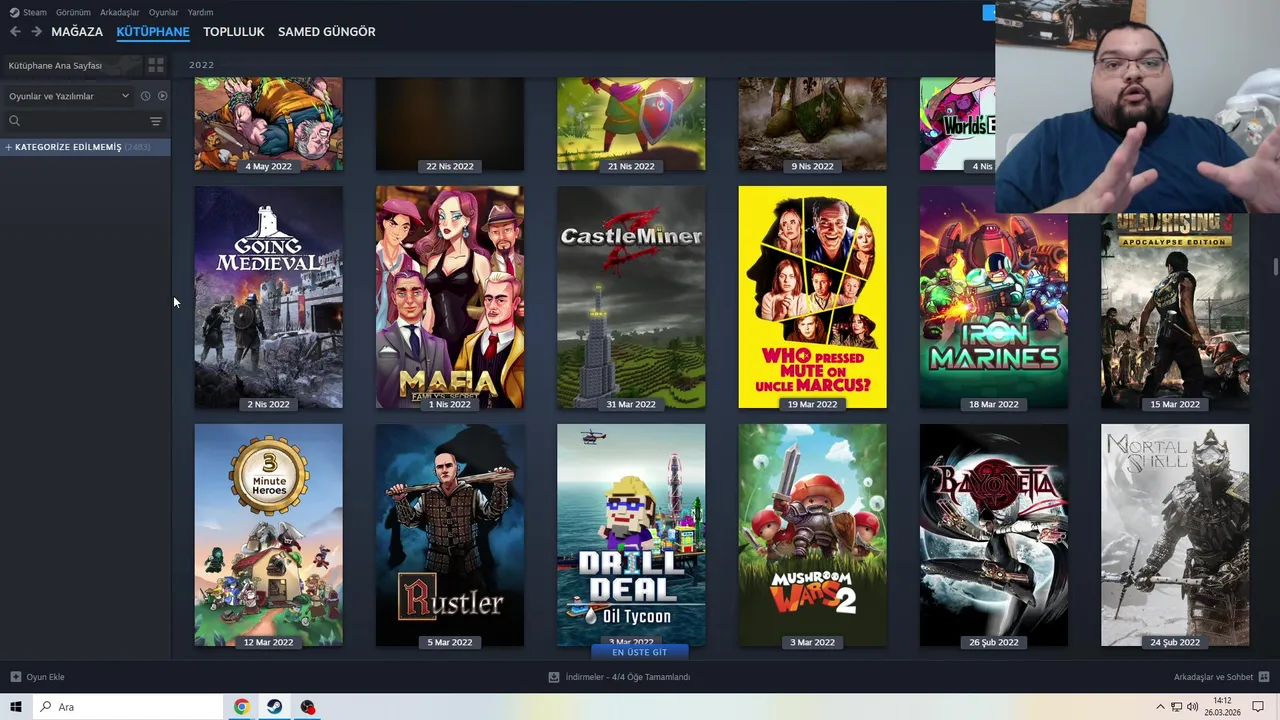The image size is (1280, 720).
Task: Click the library vertical scrollbar
Action: [x=1275, y=267]
